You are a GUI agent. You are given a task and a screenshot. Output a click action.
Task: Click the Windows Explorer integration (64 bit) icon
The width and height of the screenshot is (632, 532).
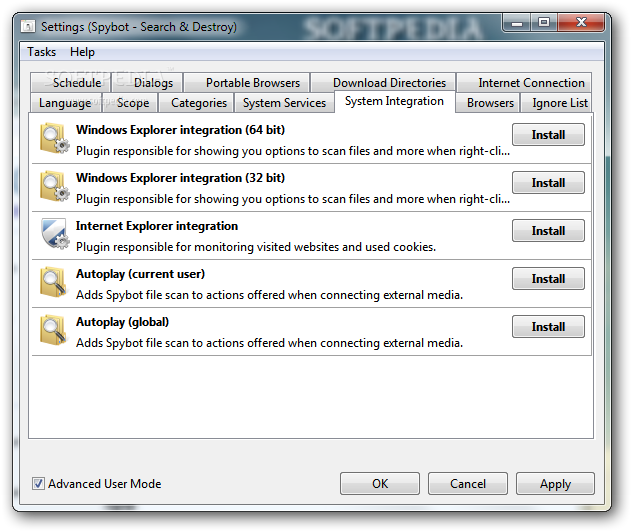point(54,138)
